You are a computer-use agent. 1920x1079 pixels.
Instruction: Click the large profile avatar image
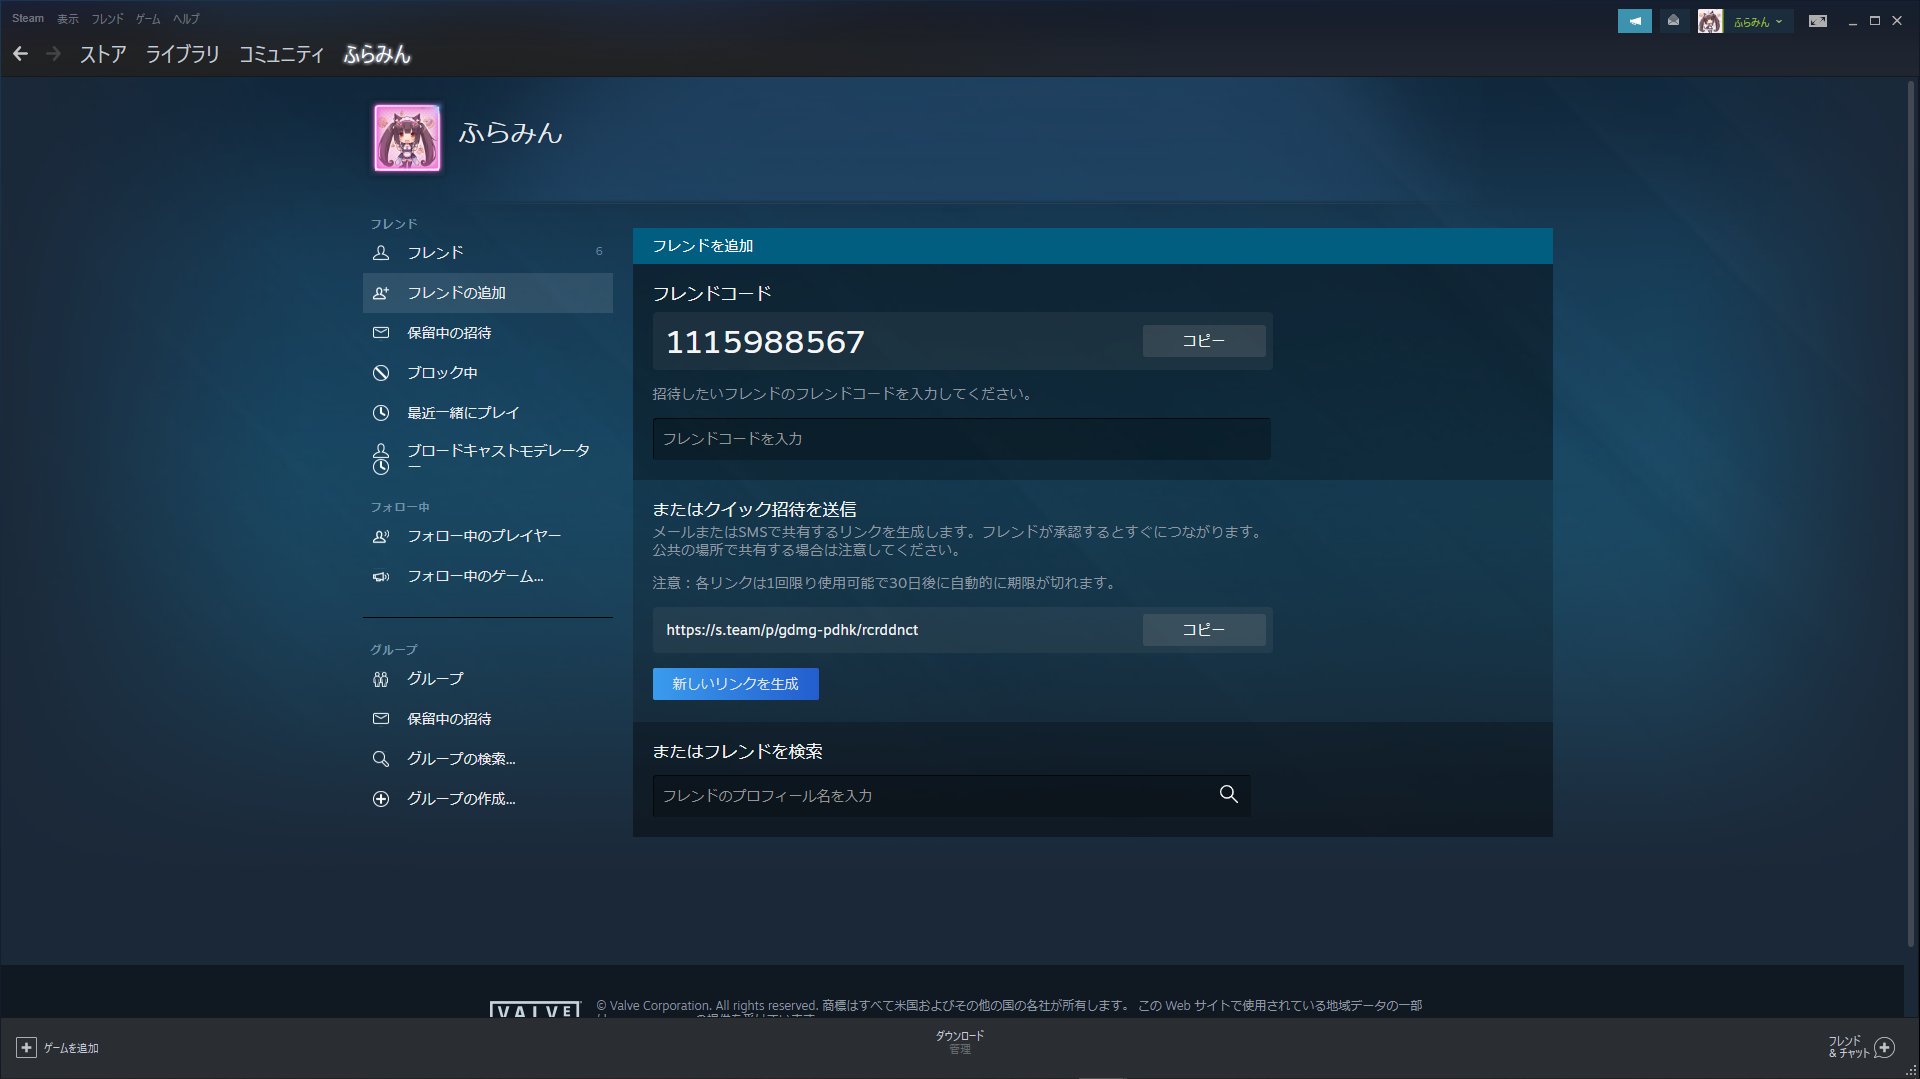click(x=407, y=138)
